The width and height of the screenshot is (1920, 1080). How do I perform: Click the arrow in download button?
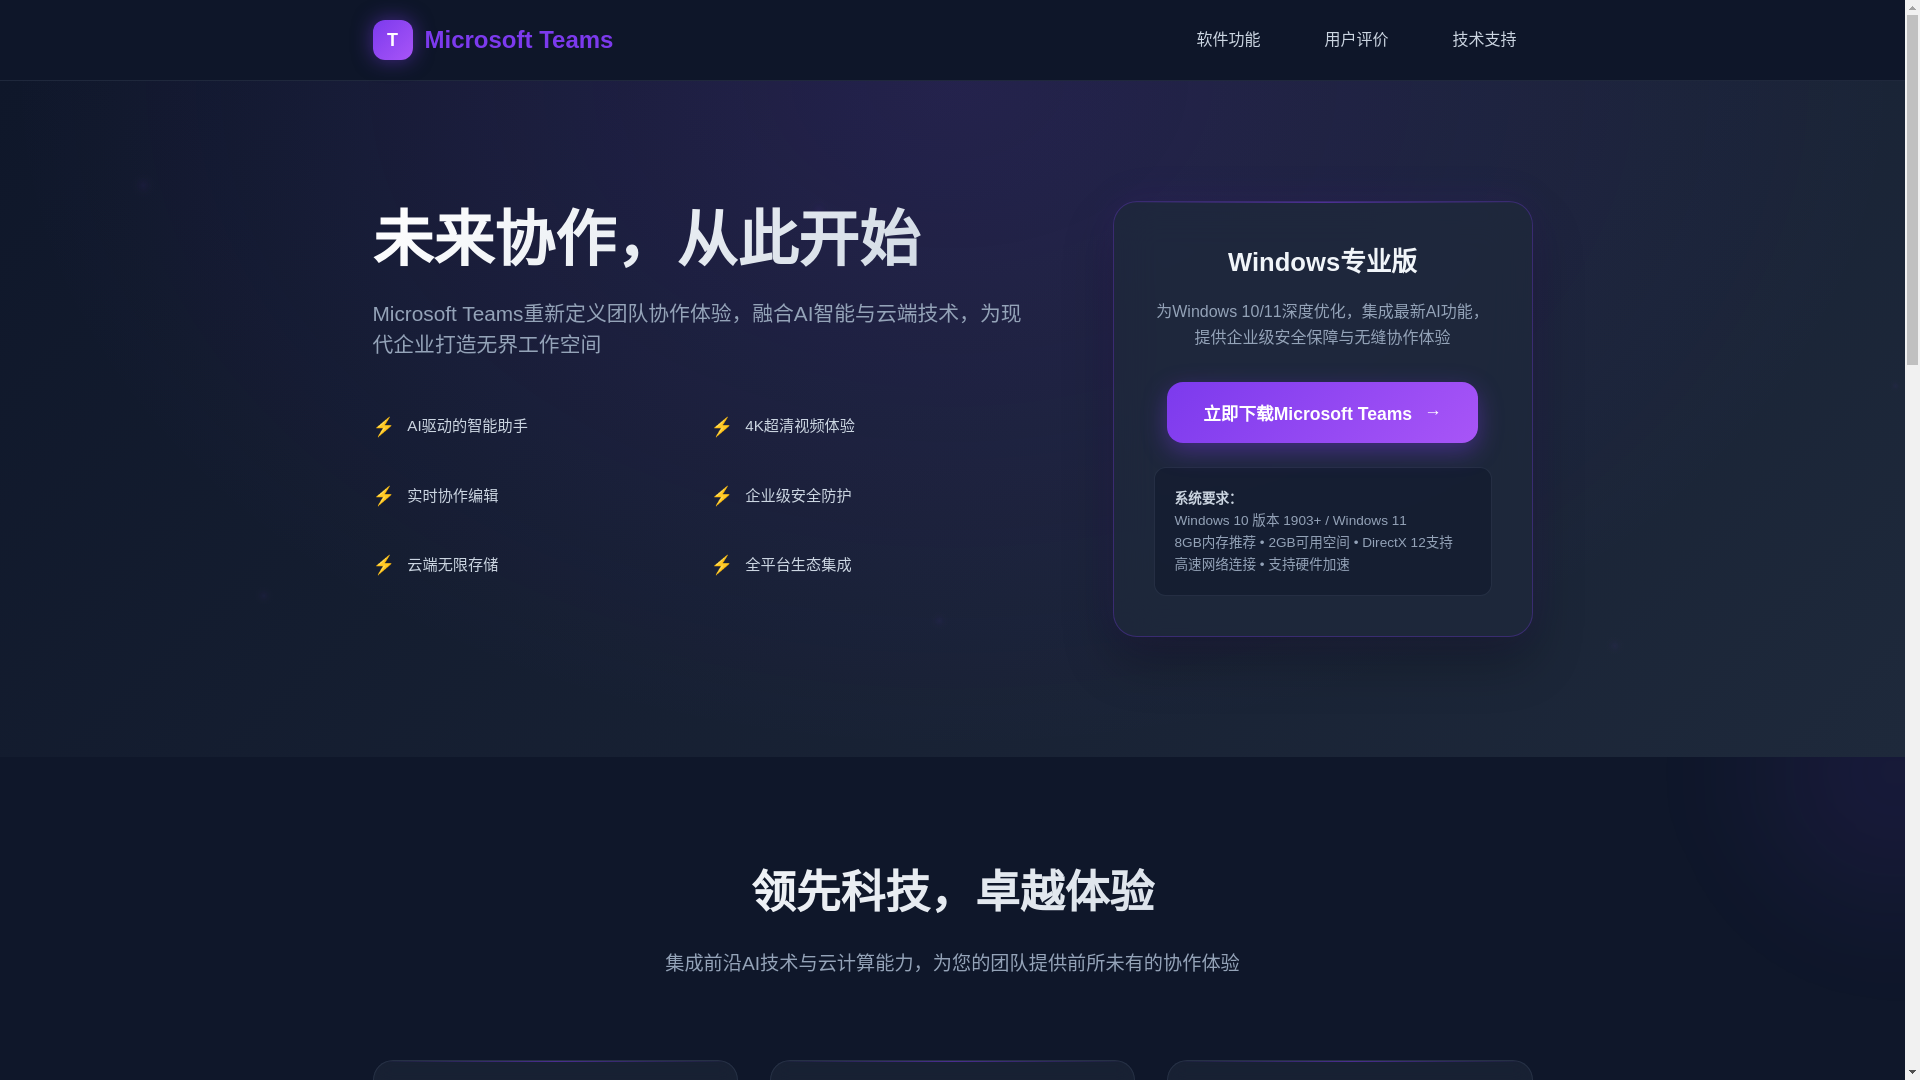tap(1432, 412)
